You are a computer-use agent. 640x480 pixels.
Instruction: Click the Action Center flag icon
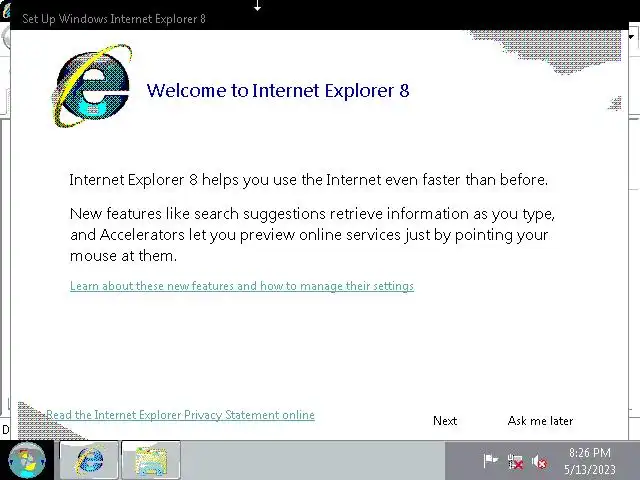point(490,461)
